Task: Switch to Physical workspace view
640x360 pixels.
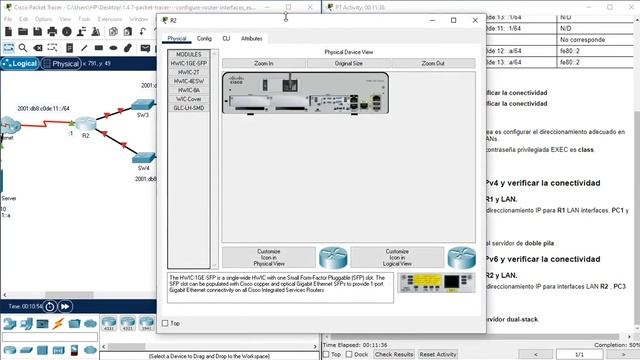Action: coord(61,64)
